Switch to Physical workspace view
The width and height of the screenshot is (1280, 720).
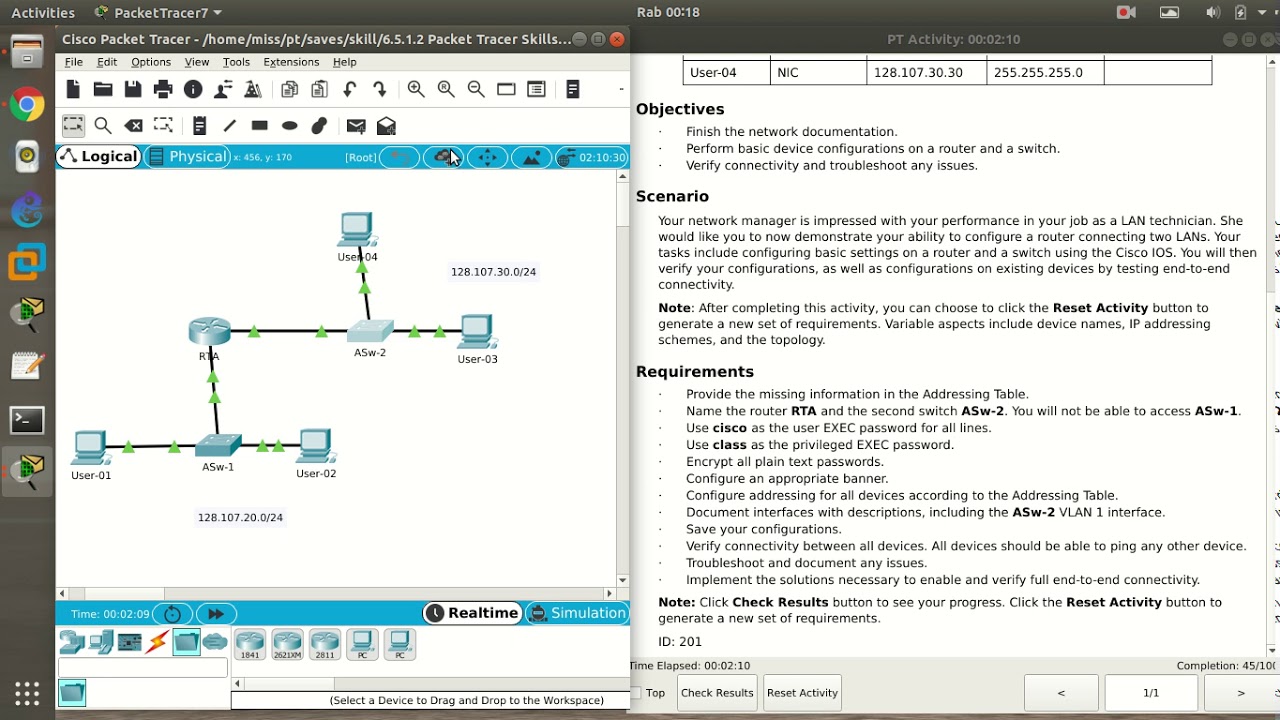(187, 157)
